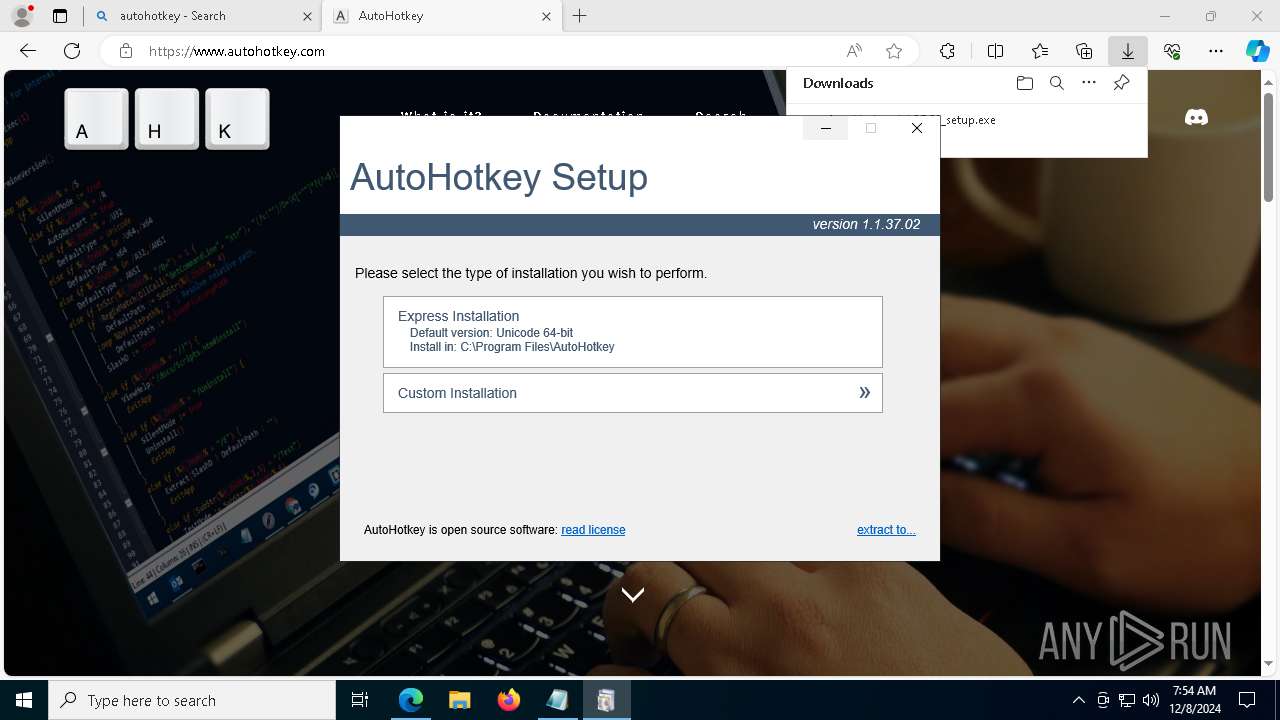The height and width of the screenshot is (720, 1280).
Task: Open Read aloud from address bar
Action: [x=854, y=51]
